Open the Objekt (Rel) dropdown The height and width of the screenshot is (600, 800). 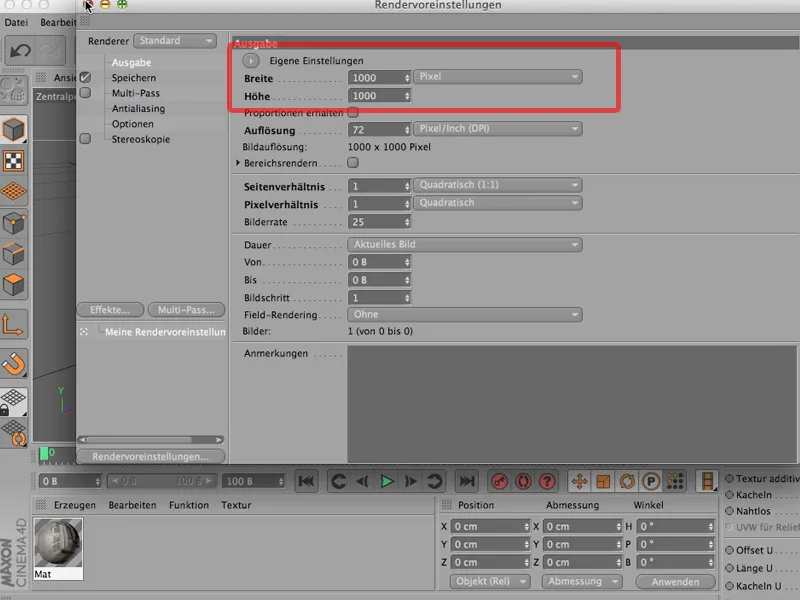[490, 581]
